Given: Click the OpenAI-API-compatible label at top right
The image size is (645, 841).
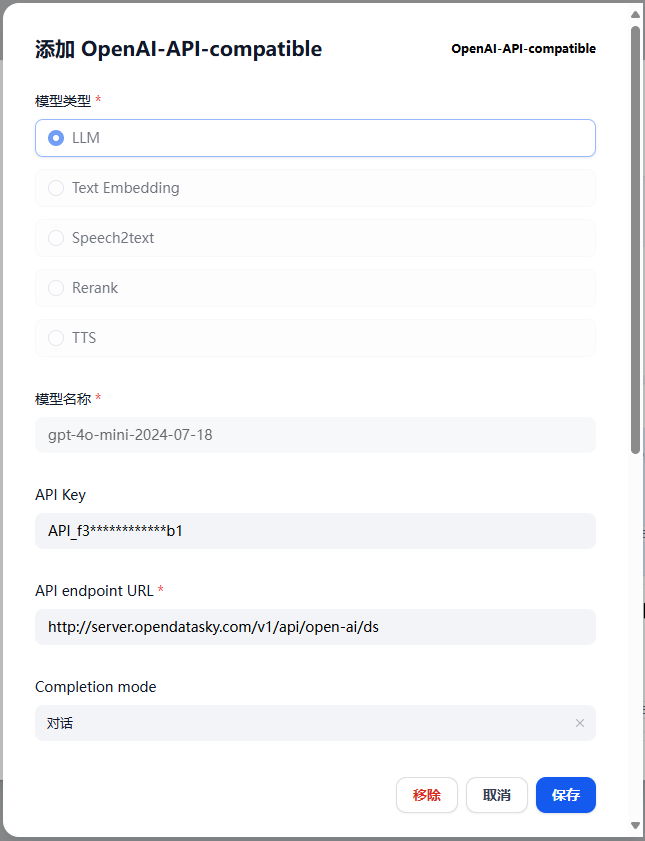Looking at the screenshot, I should pyautogui.click(x=523, y=49).
